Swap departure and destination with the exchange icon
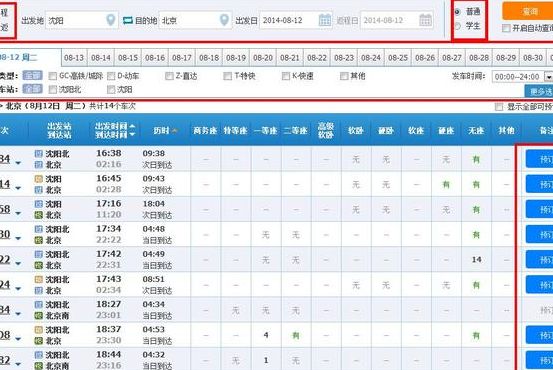The width and height of the screenshot is (553, 370). [x=128, y=20]
